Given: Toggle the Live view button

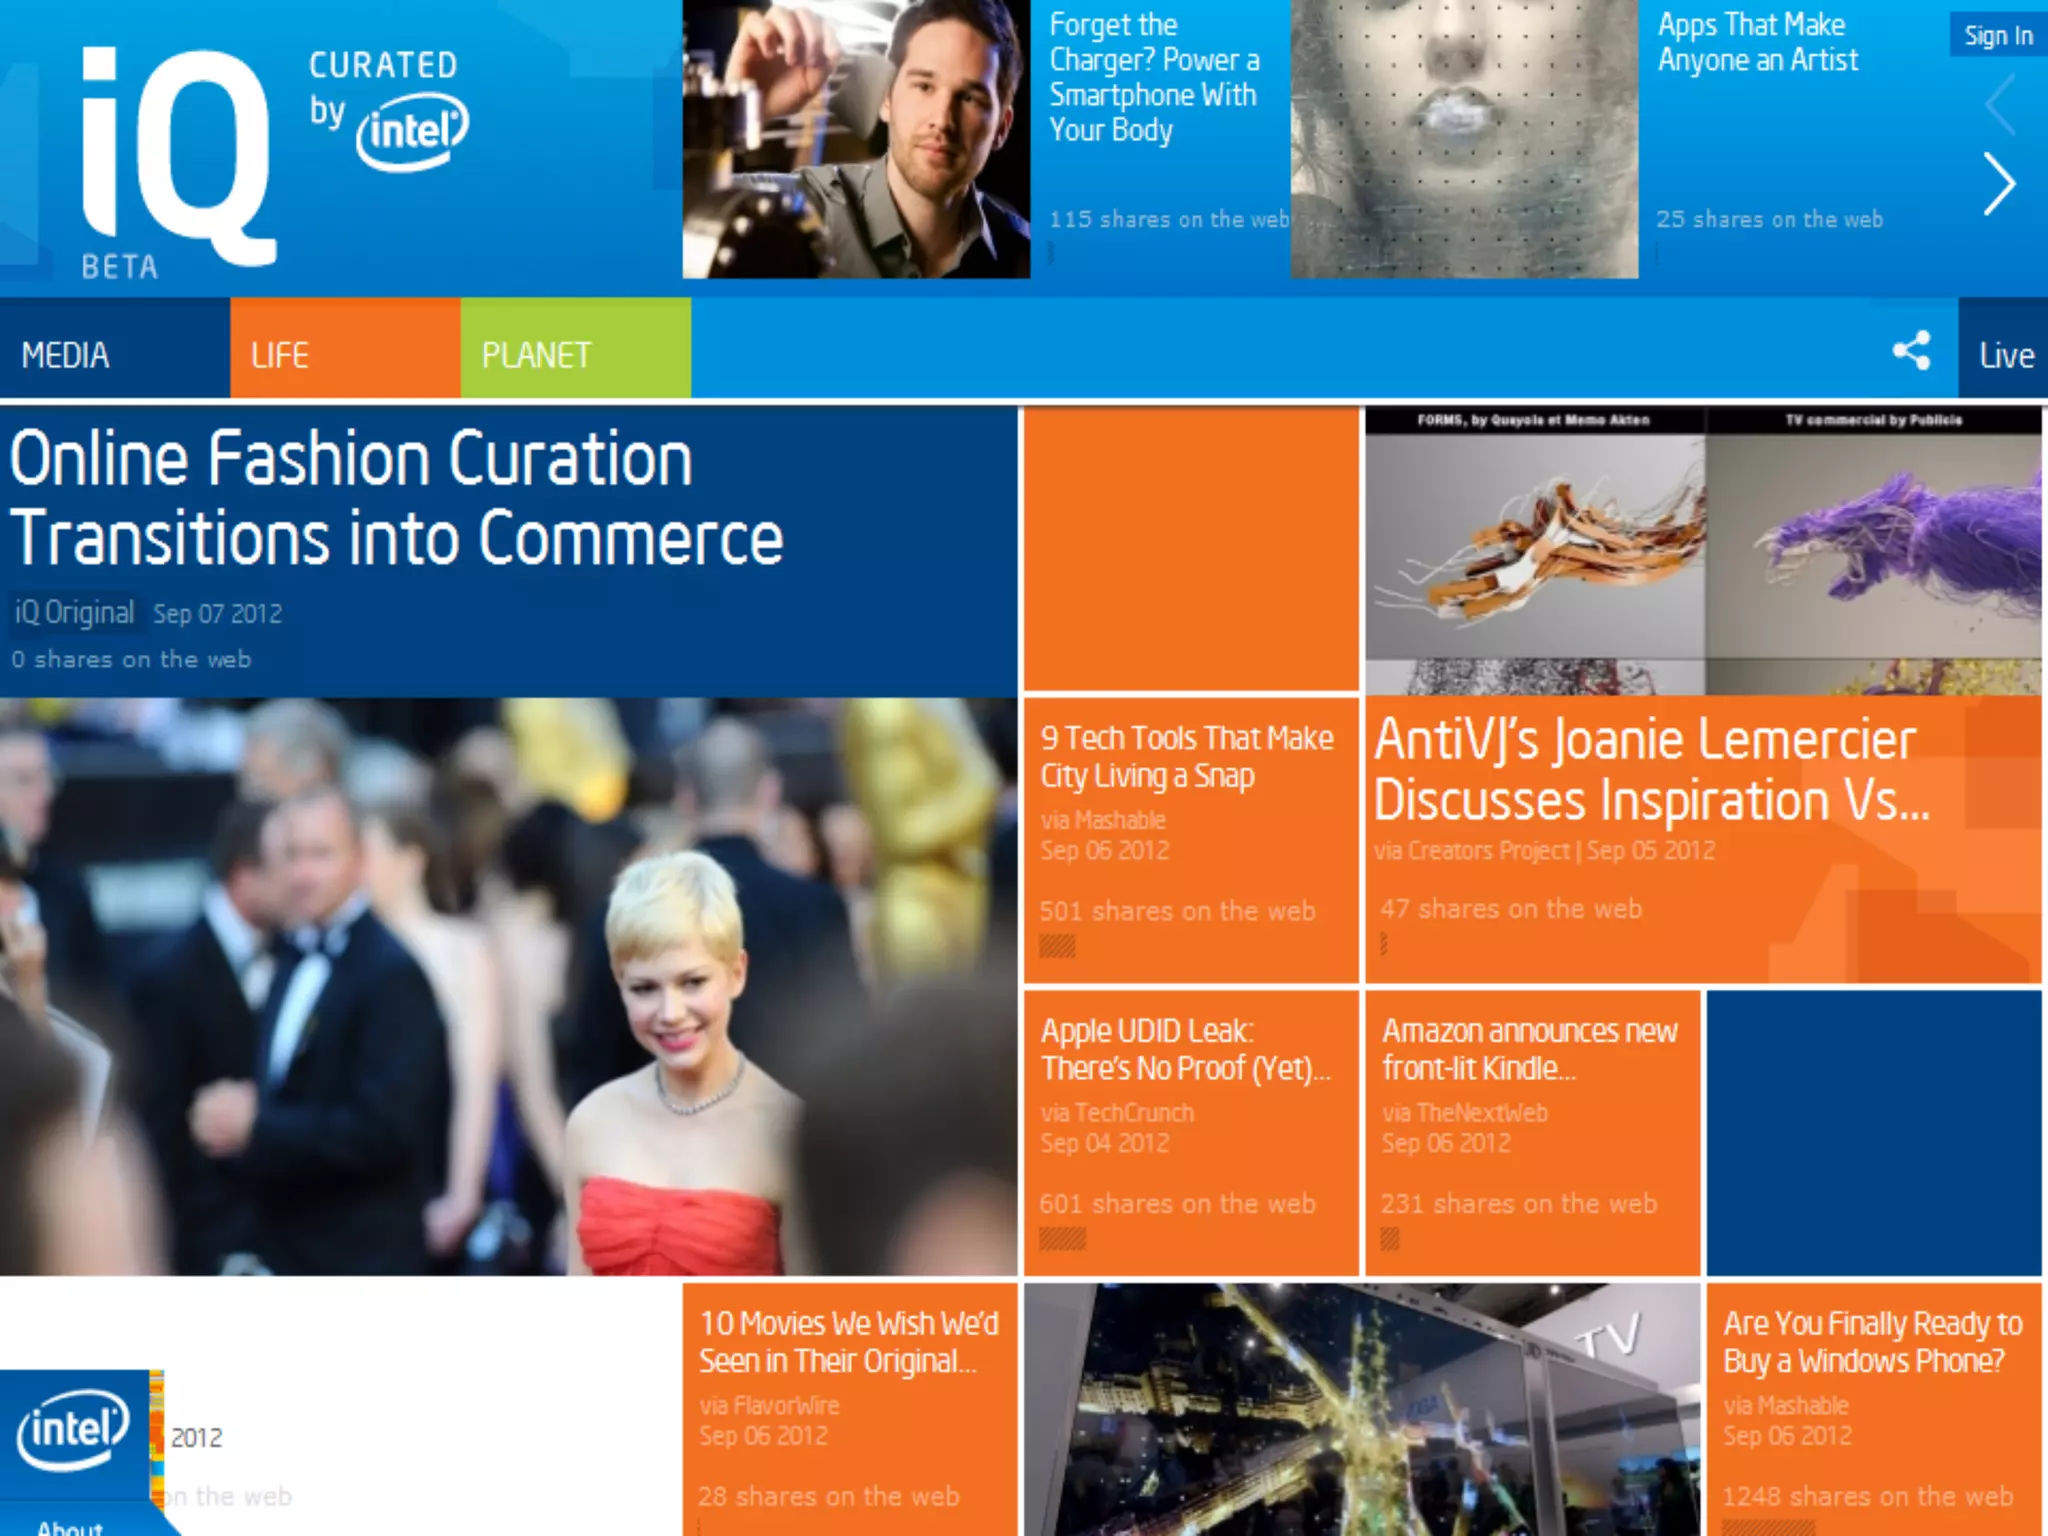Looking at the screenshot, I should click(2005, 355).
